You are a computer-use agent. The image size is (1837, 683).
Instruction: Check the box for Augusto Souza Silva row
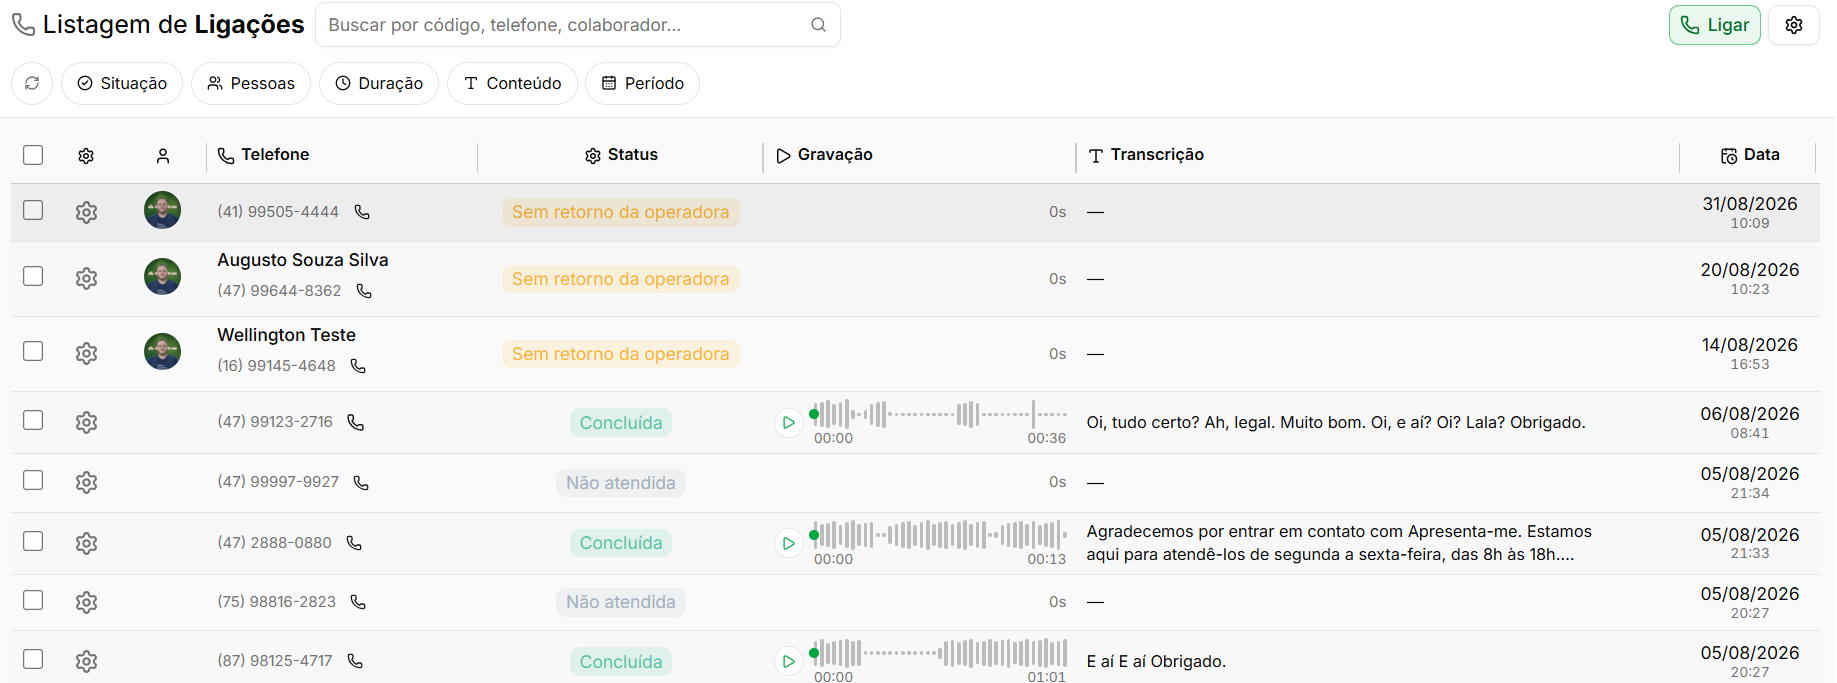33,276
